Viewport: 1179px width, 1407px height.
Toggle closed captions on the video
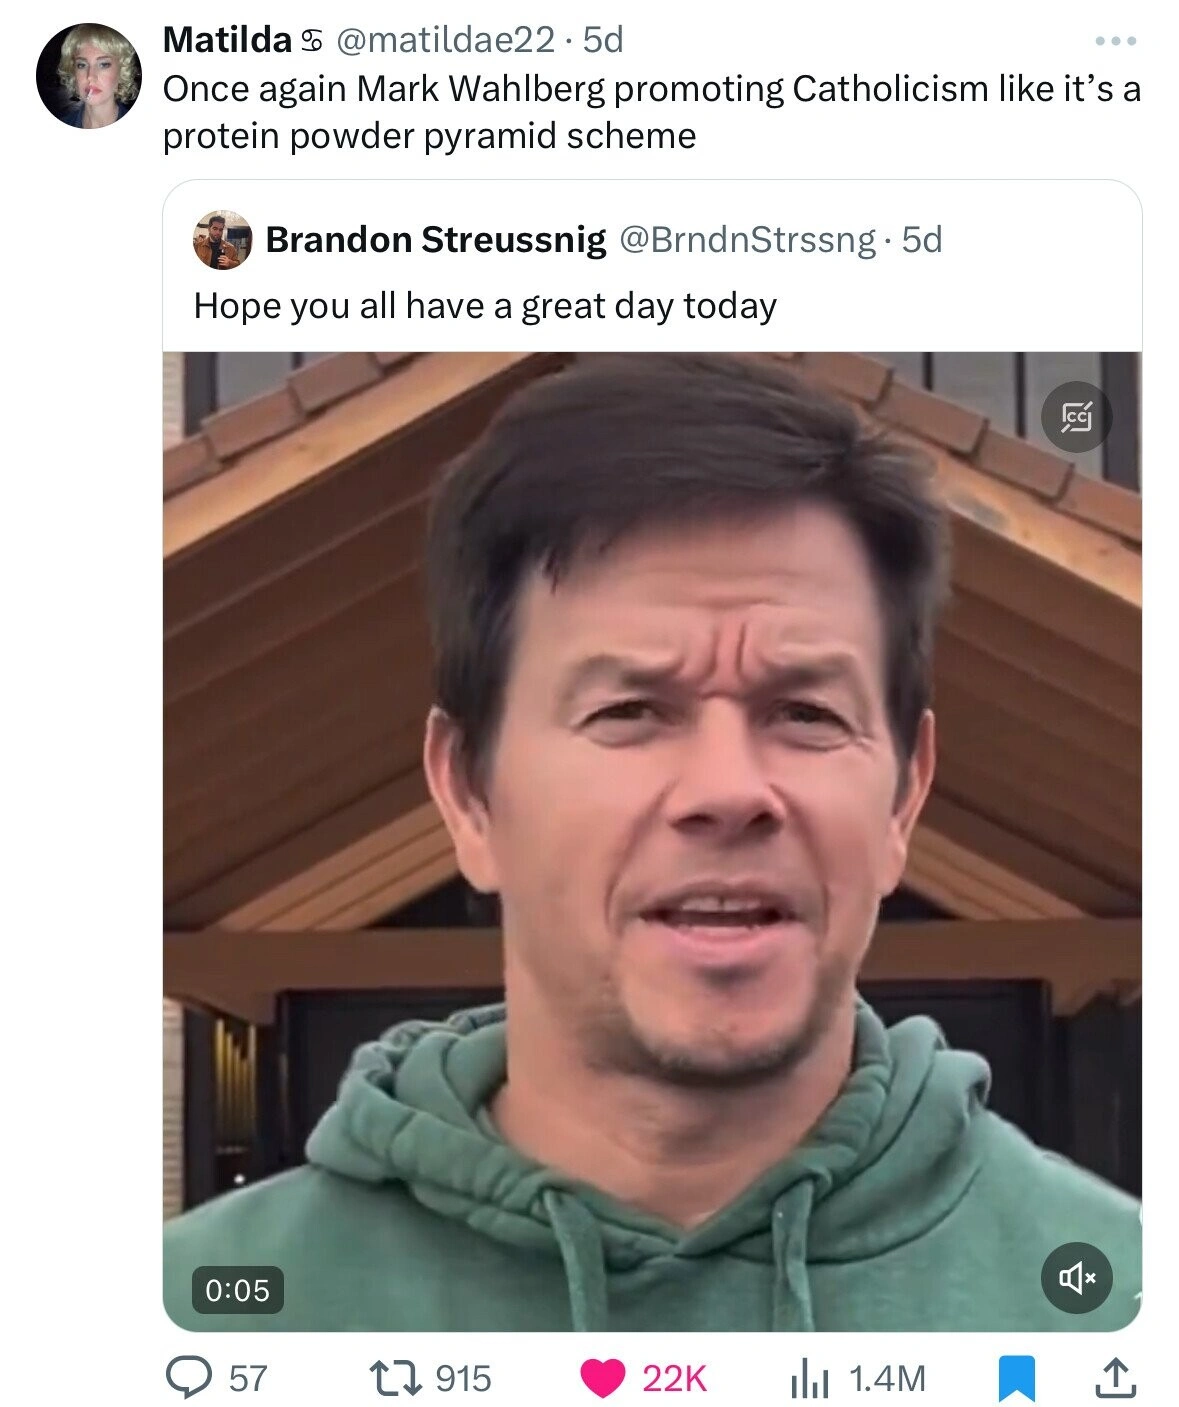click(x=1076, y=416)
